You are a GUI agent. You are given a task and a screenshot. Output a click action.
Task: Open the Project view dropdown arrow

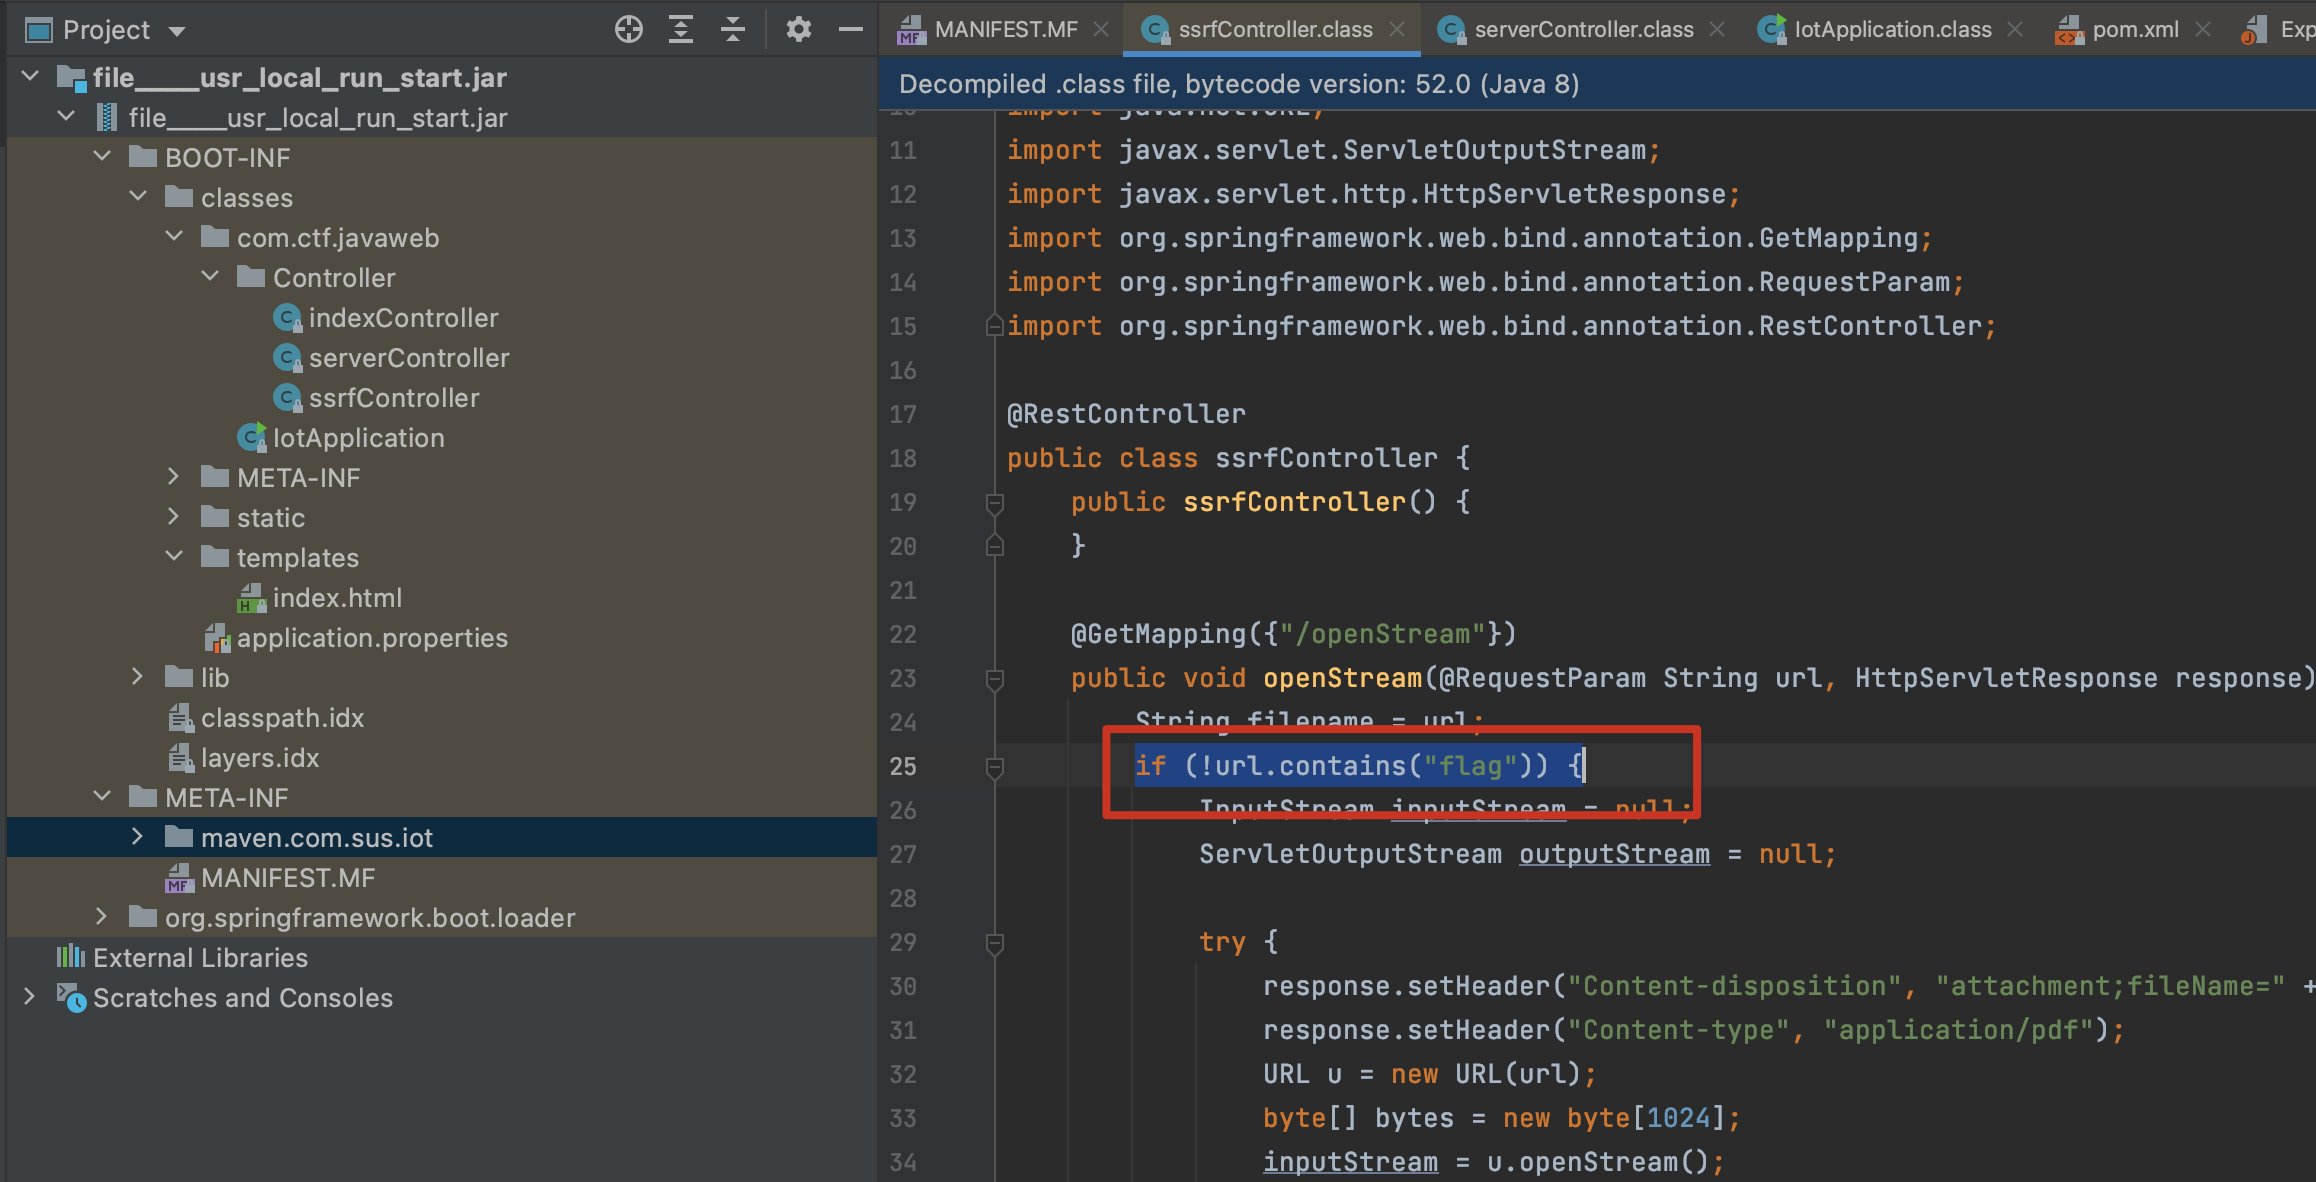[x=178, y=31]
